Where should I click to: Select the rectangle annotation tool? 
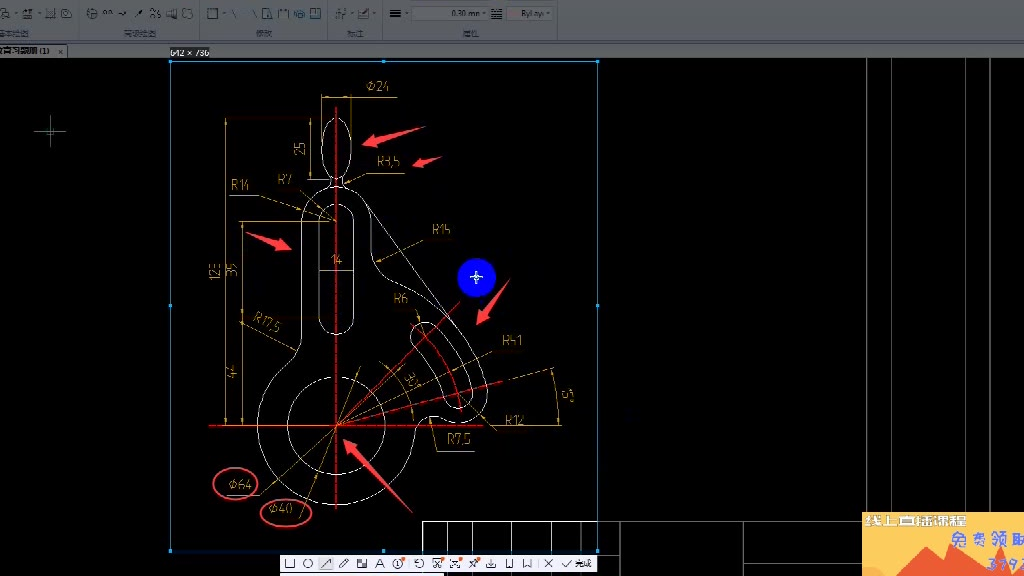click(x=290, y=564)
